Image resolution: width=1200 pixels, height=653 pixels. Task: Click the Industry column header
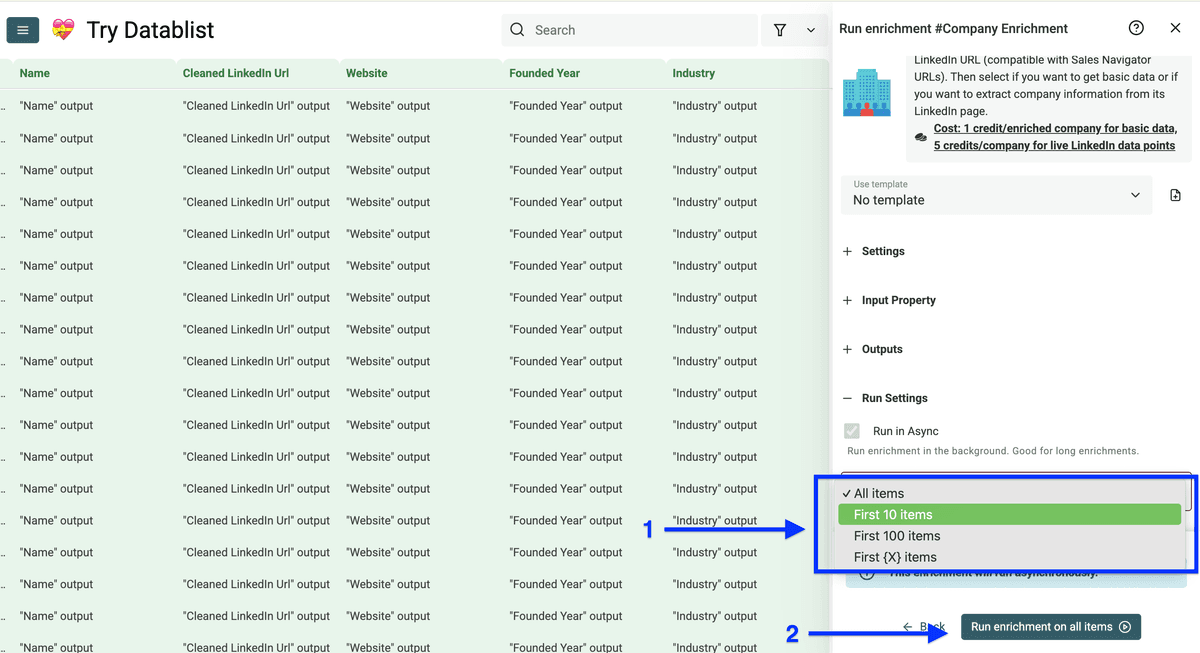pyautogui.click(x=694, y=73)
